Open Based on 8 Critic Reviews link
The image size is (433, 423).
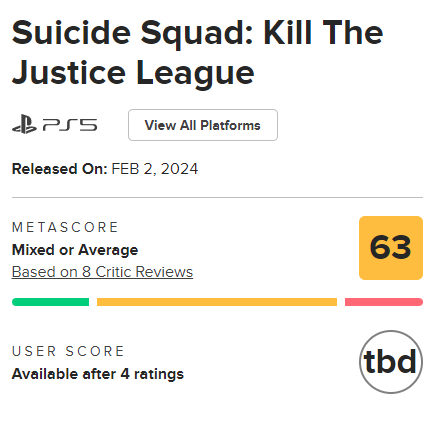pos(102,272)
